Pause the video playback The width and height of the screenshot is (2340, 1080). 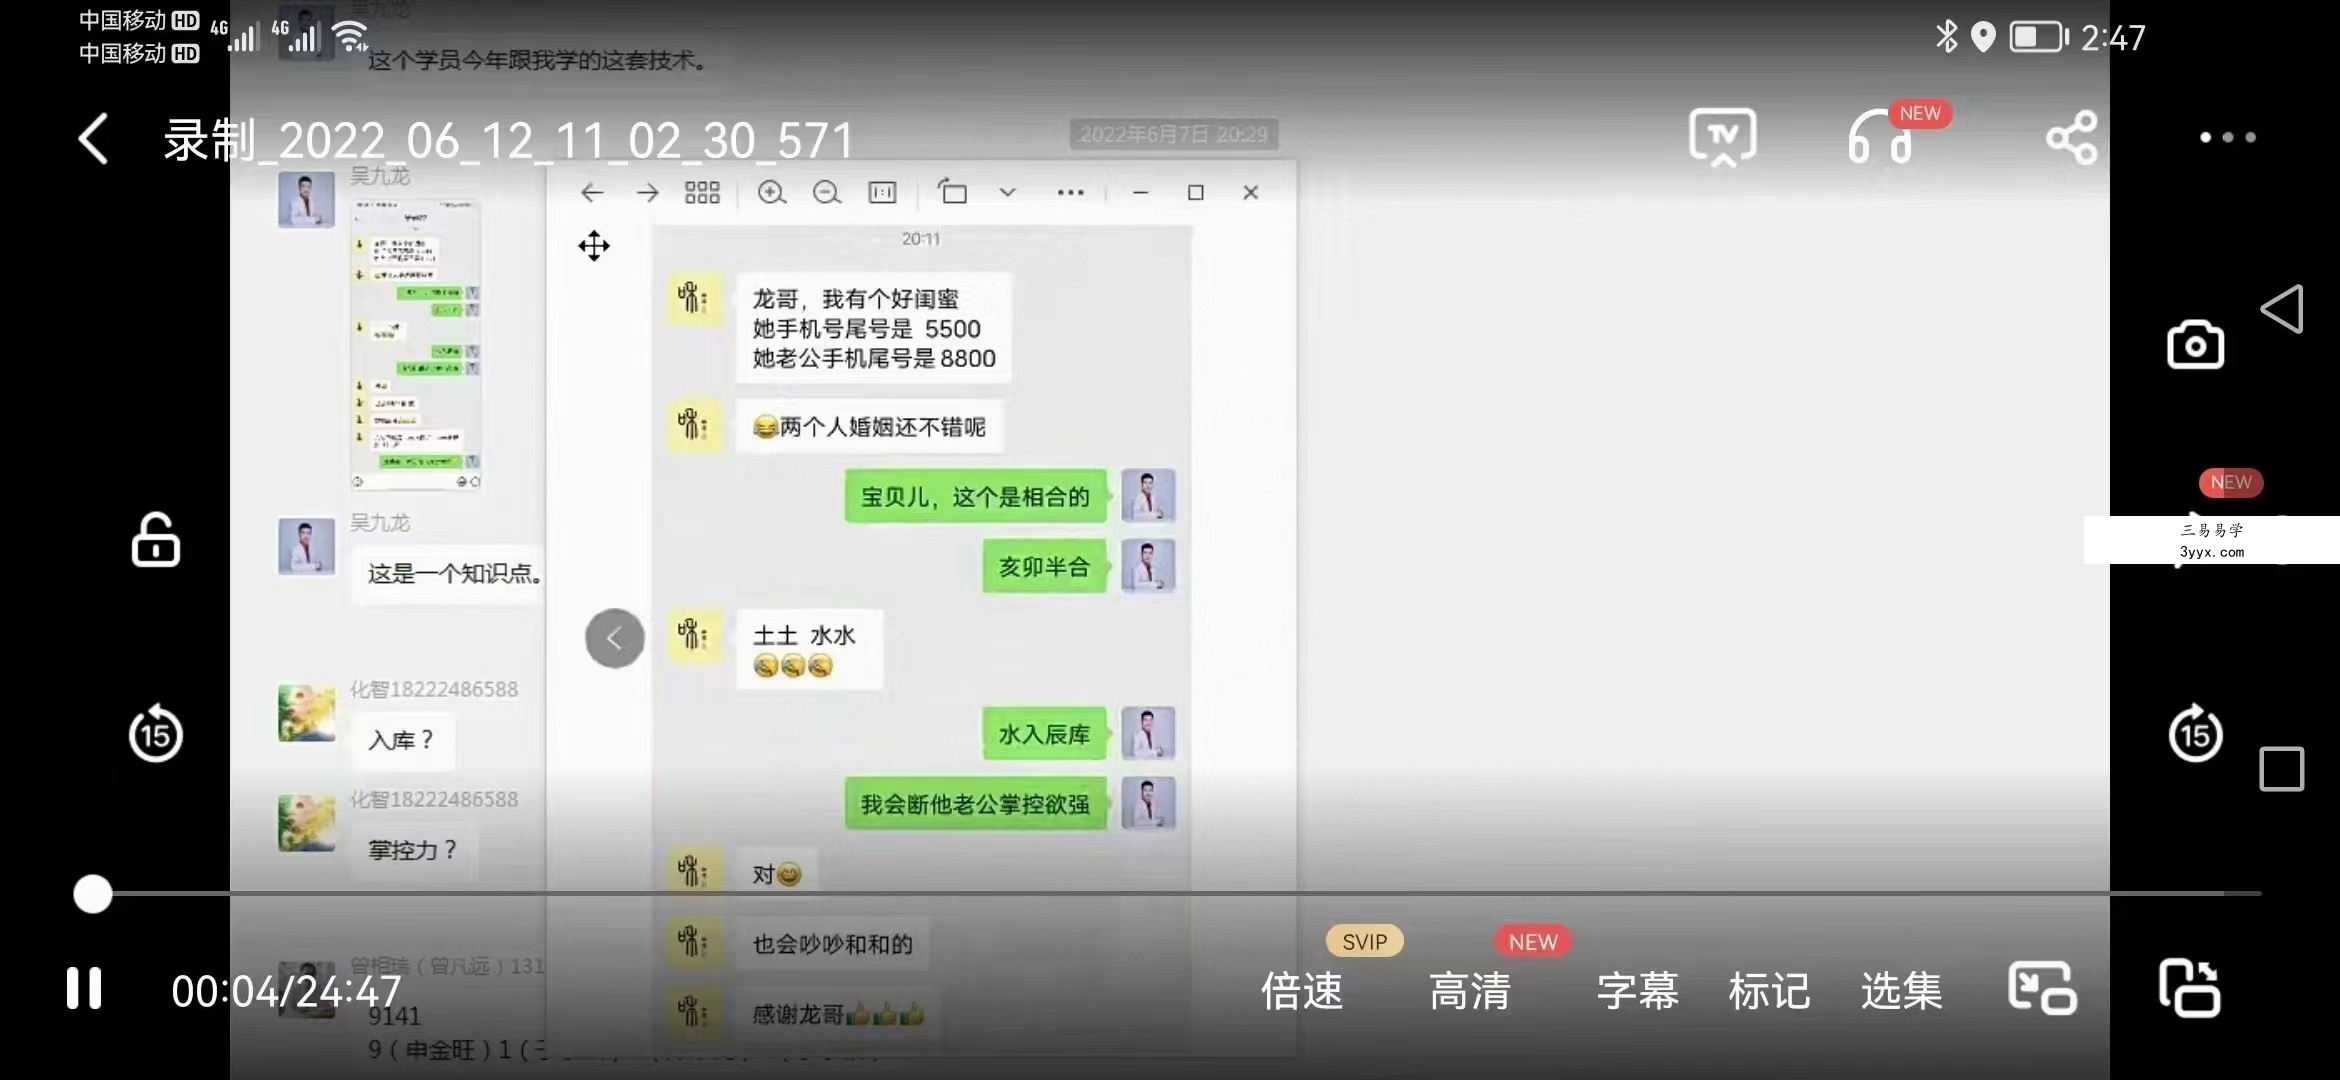click(84, 988)
